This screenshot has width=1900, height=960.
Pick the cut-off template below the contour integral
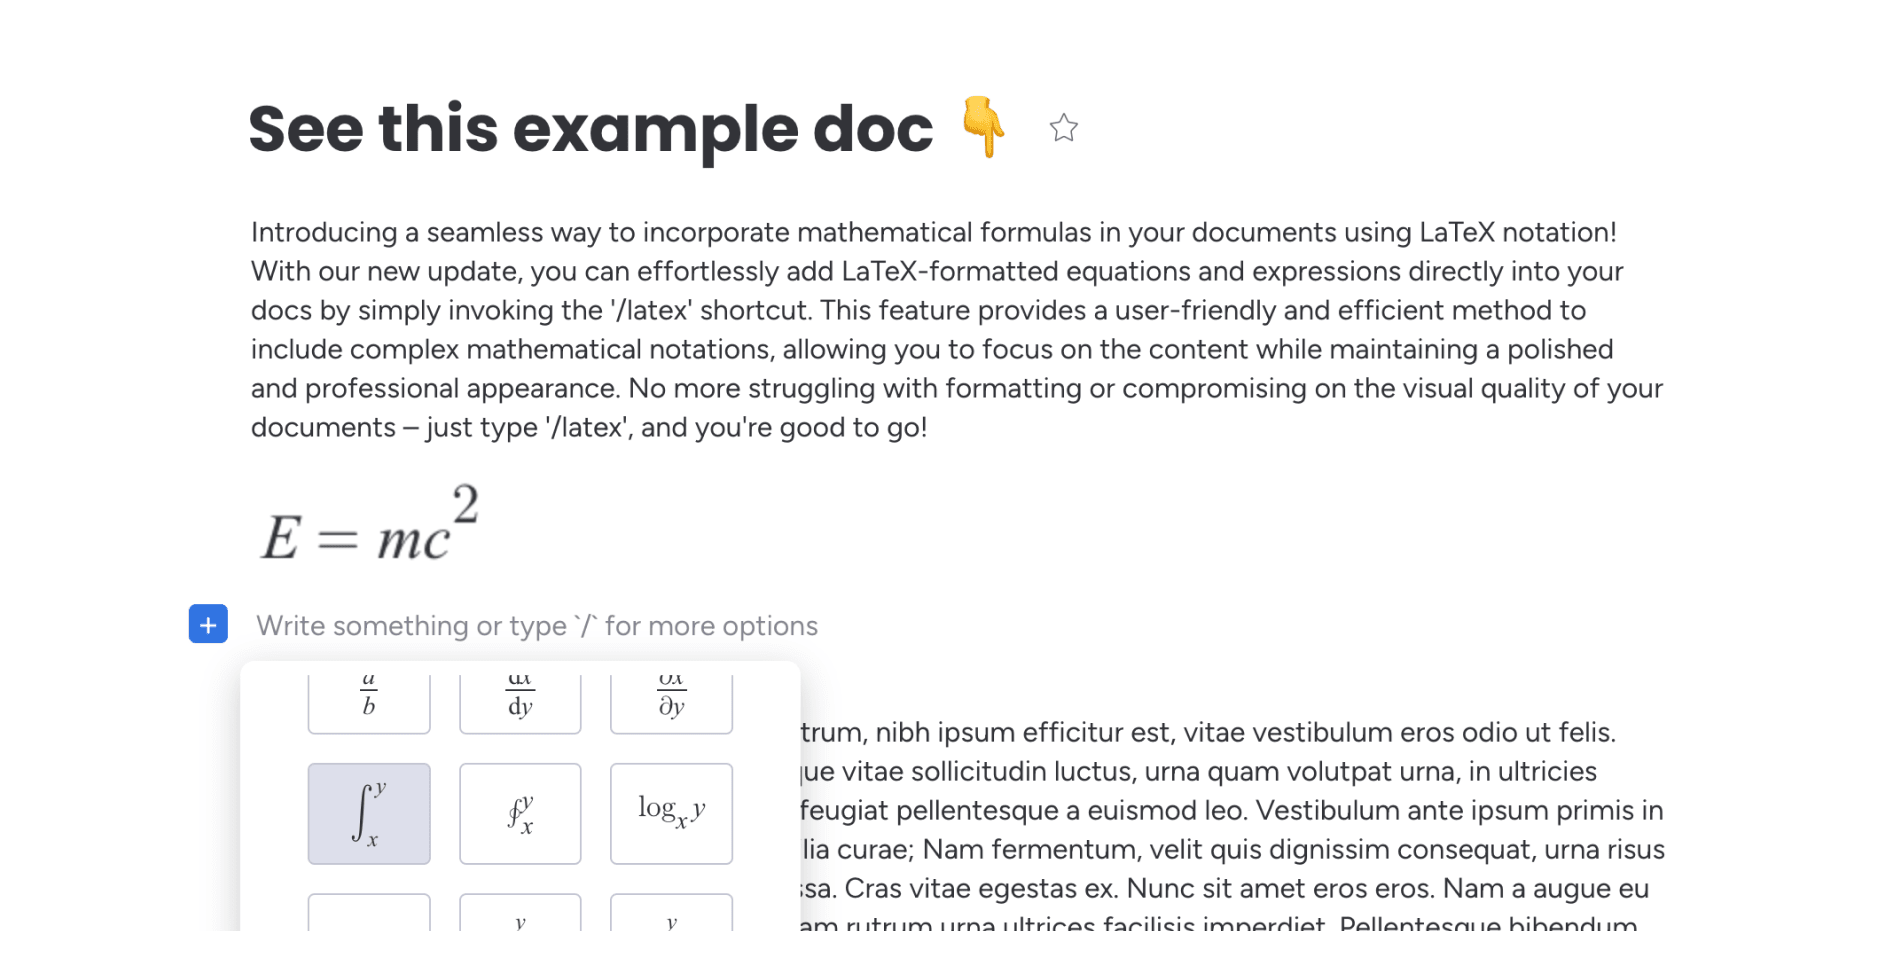pos(520,913)
